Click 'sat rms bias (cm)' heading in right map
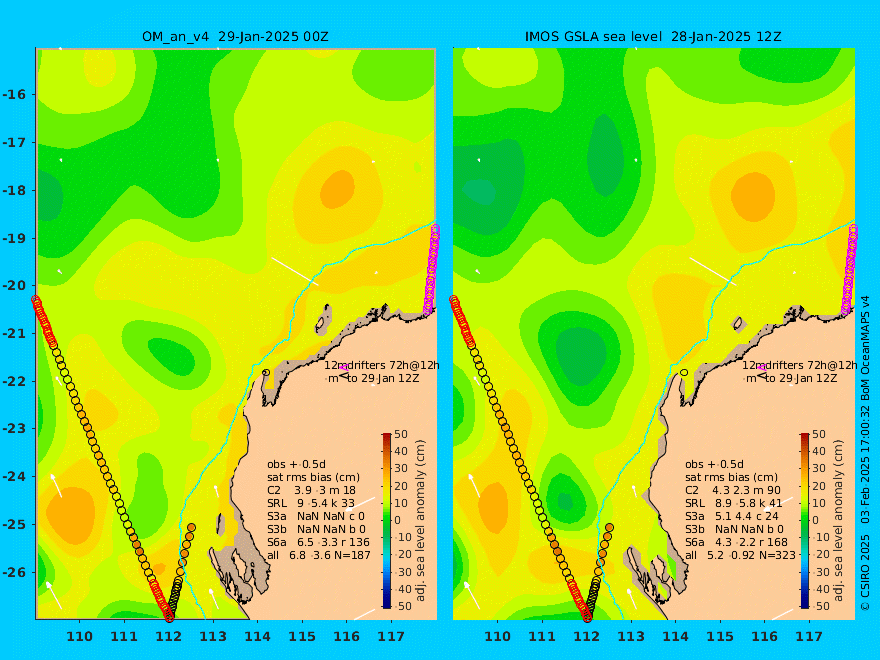 tap(732, 477)
